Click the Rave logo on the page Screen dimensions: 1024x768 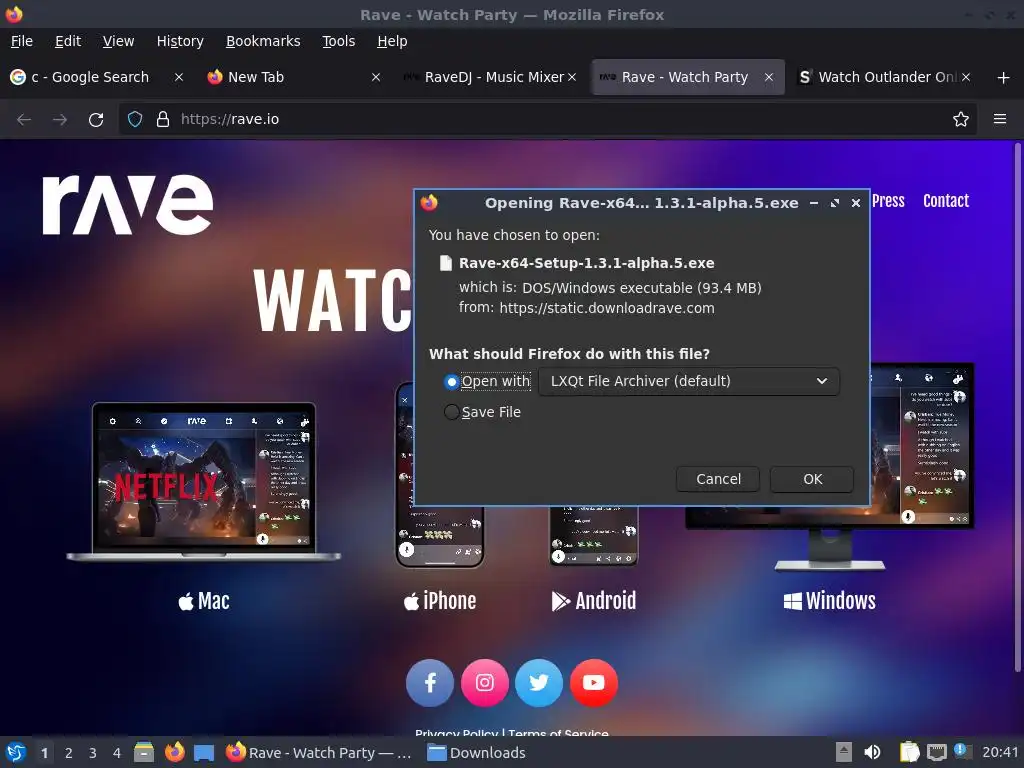tap(128, 204)
